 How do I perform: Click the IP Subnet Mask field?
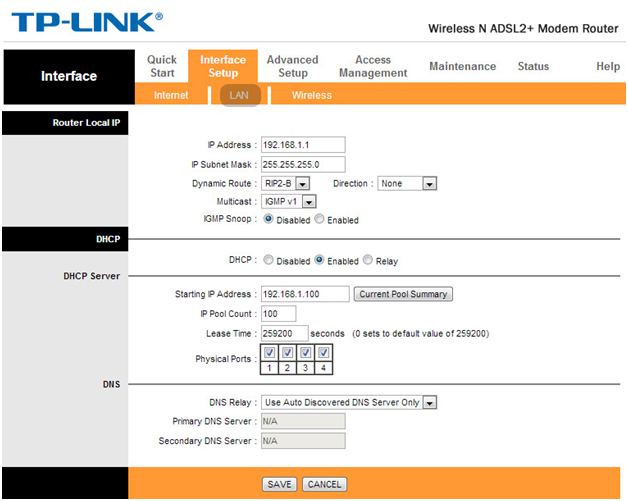click(x=303, y=164)
